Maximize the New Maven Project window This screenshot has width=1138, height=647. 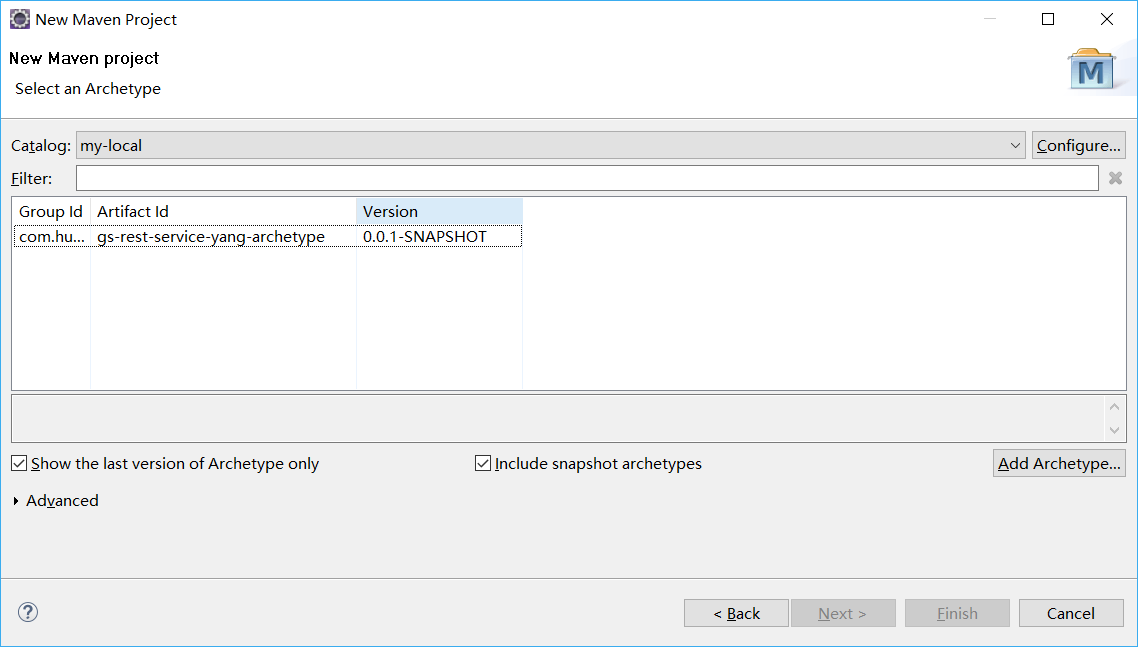[1048, 20]
